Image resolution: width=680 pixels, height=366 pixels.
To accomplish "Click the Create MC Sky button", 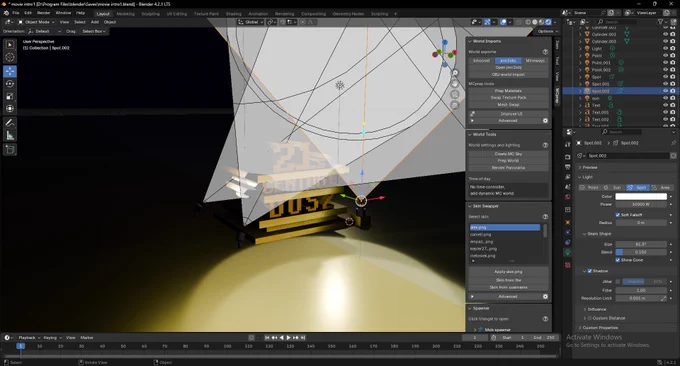I will tap(508, 154).
